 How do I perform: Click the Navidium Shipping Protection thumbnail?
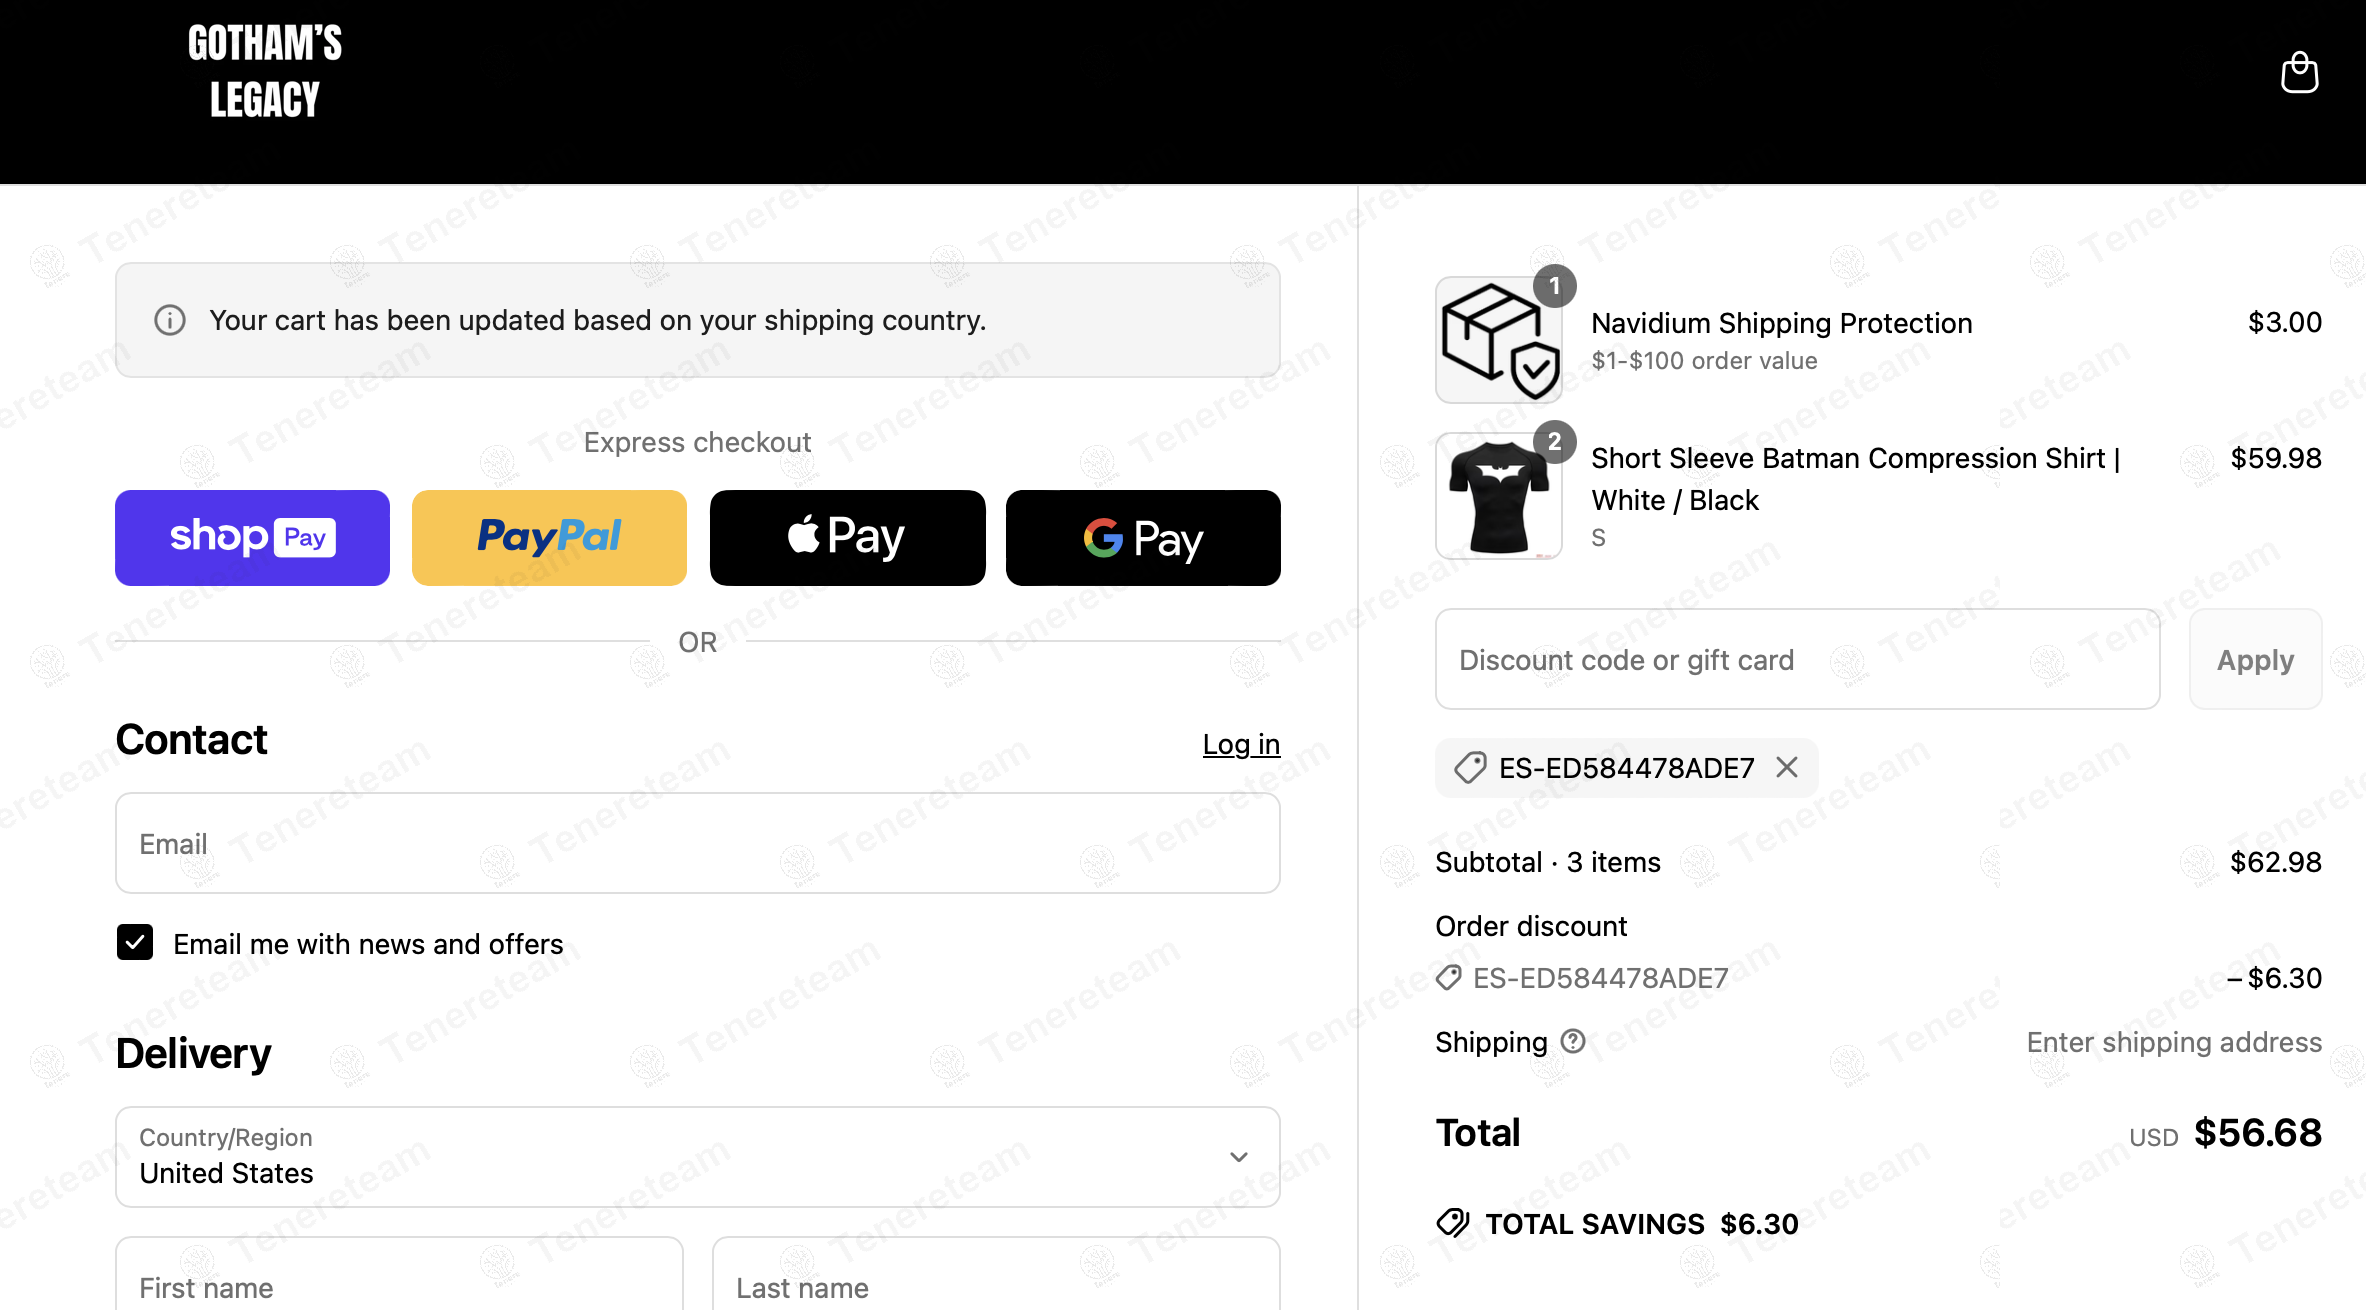click(x=1498, y=340)
